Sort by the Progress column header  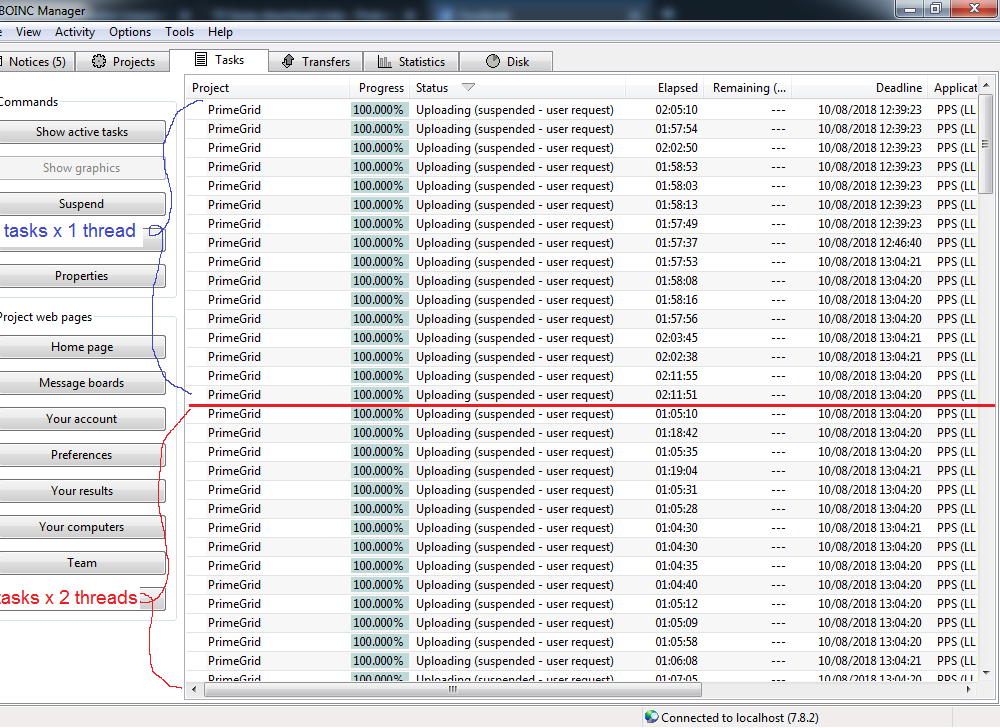[381, 88]
